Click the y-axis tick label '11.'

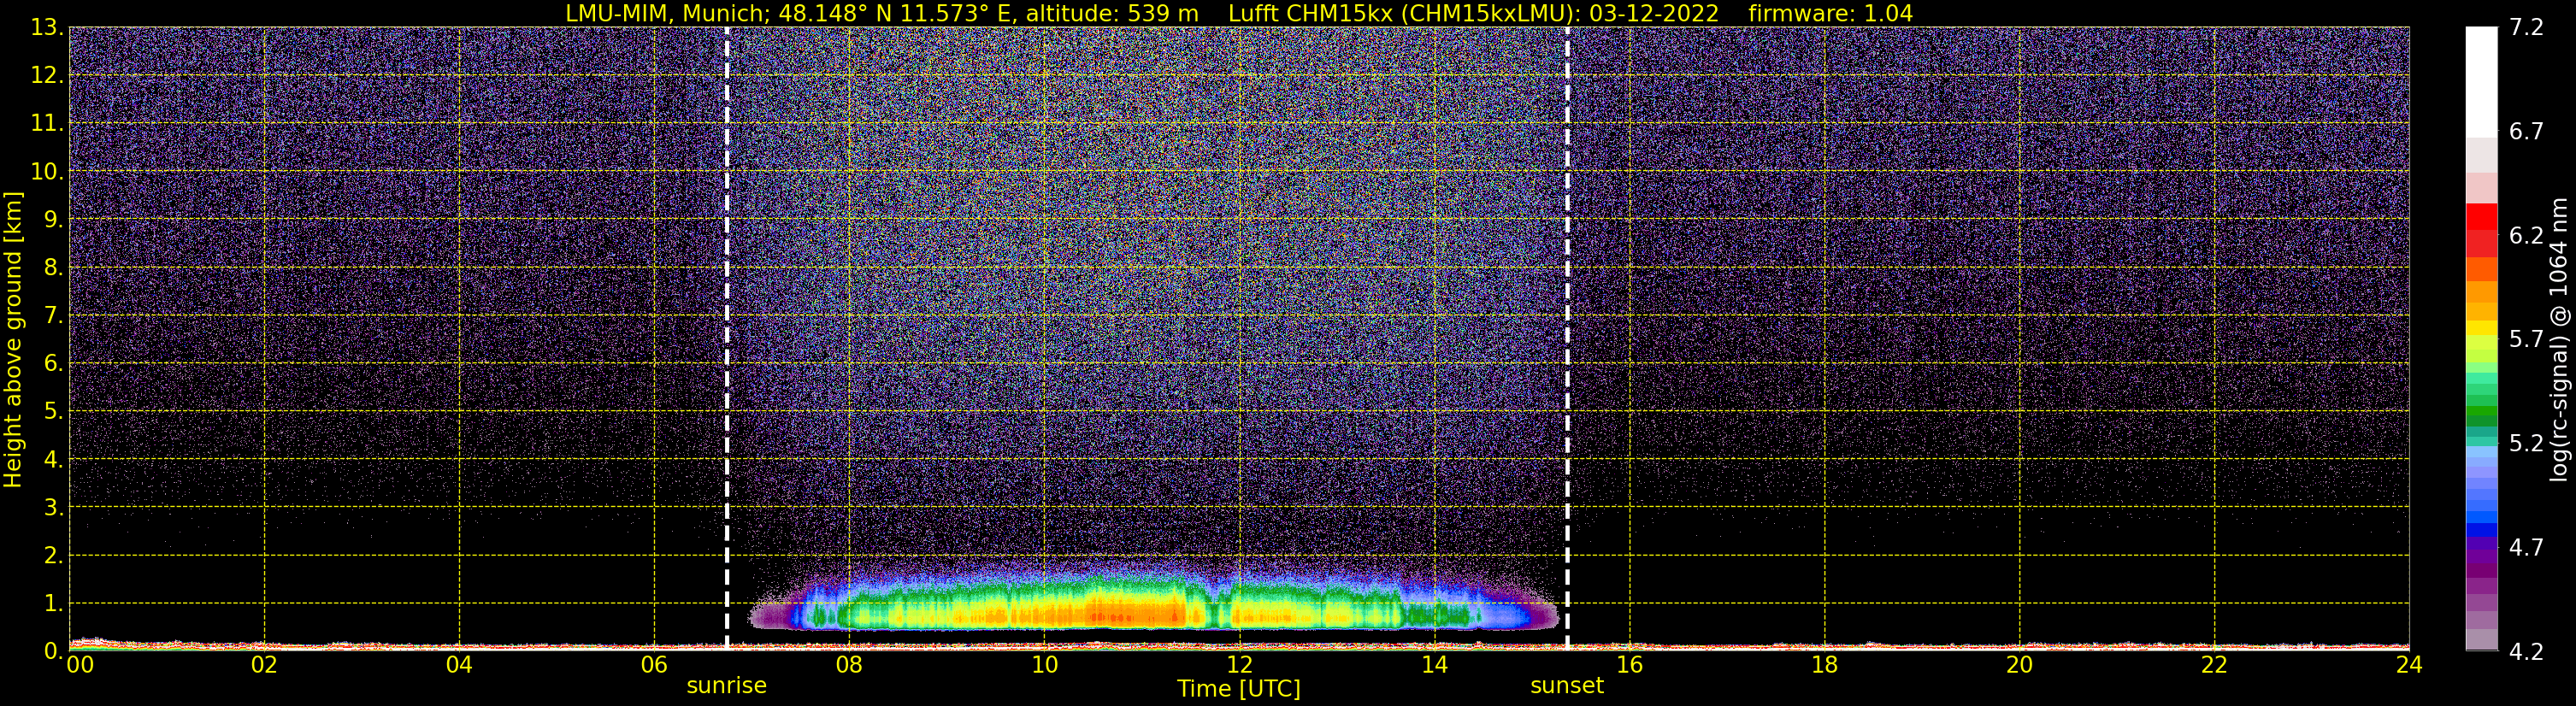point(47,123)
